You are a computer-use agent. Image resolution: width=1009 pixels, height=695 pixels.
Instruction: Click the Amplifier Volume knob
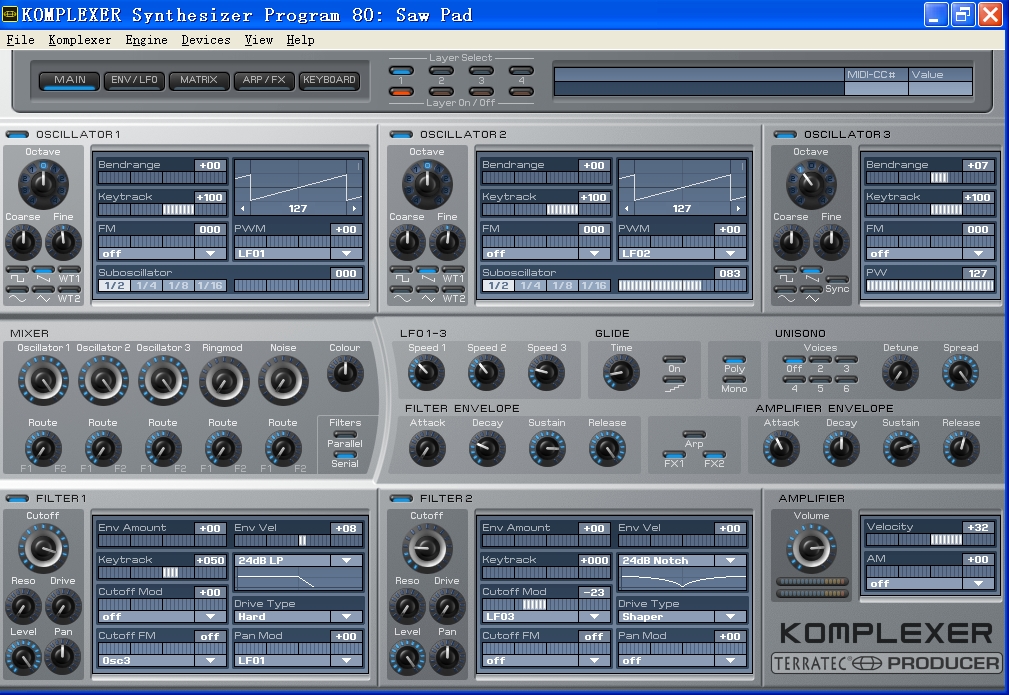(x=811, y=549)
